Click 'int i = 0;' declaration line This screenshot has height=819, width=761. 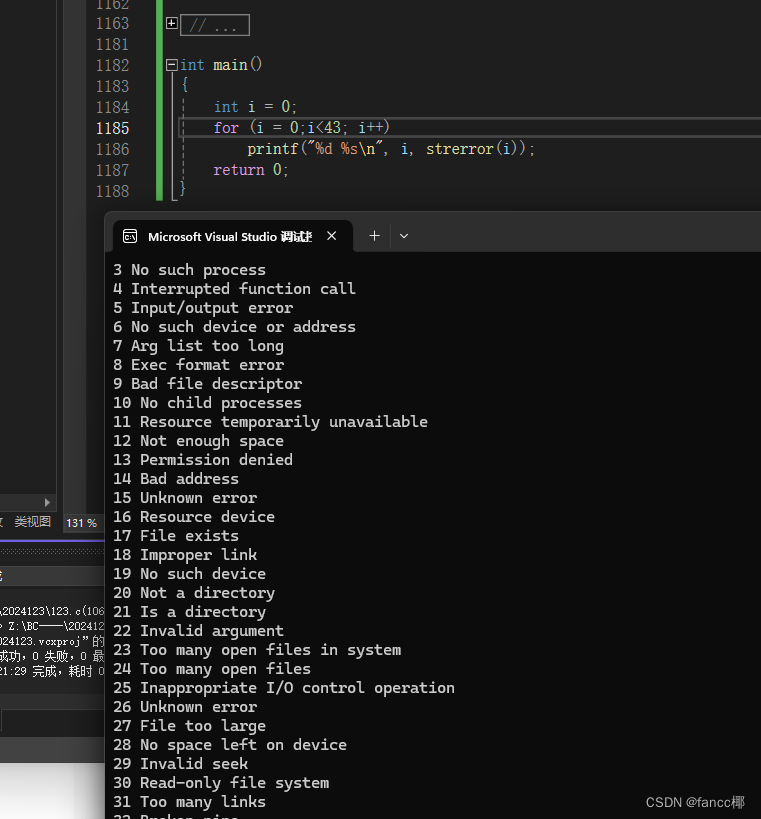[255, 107]
